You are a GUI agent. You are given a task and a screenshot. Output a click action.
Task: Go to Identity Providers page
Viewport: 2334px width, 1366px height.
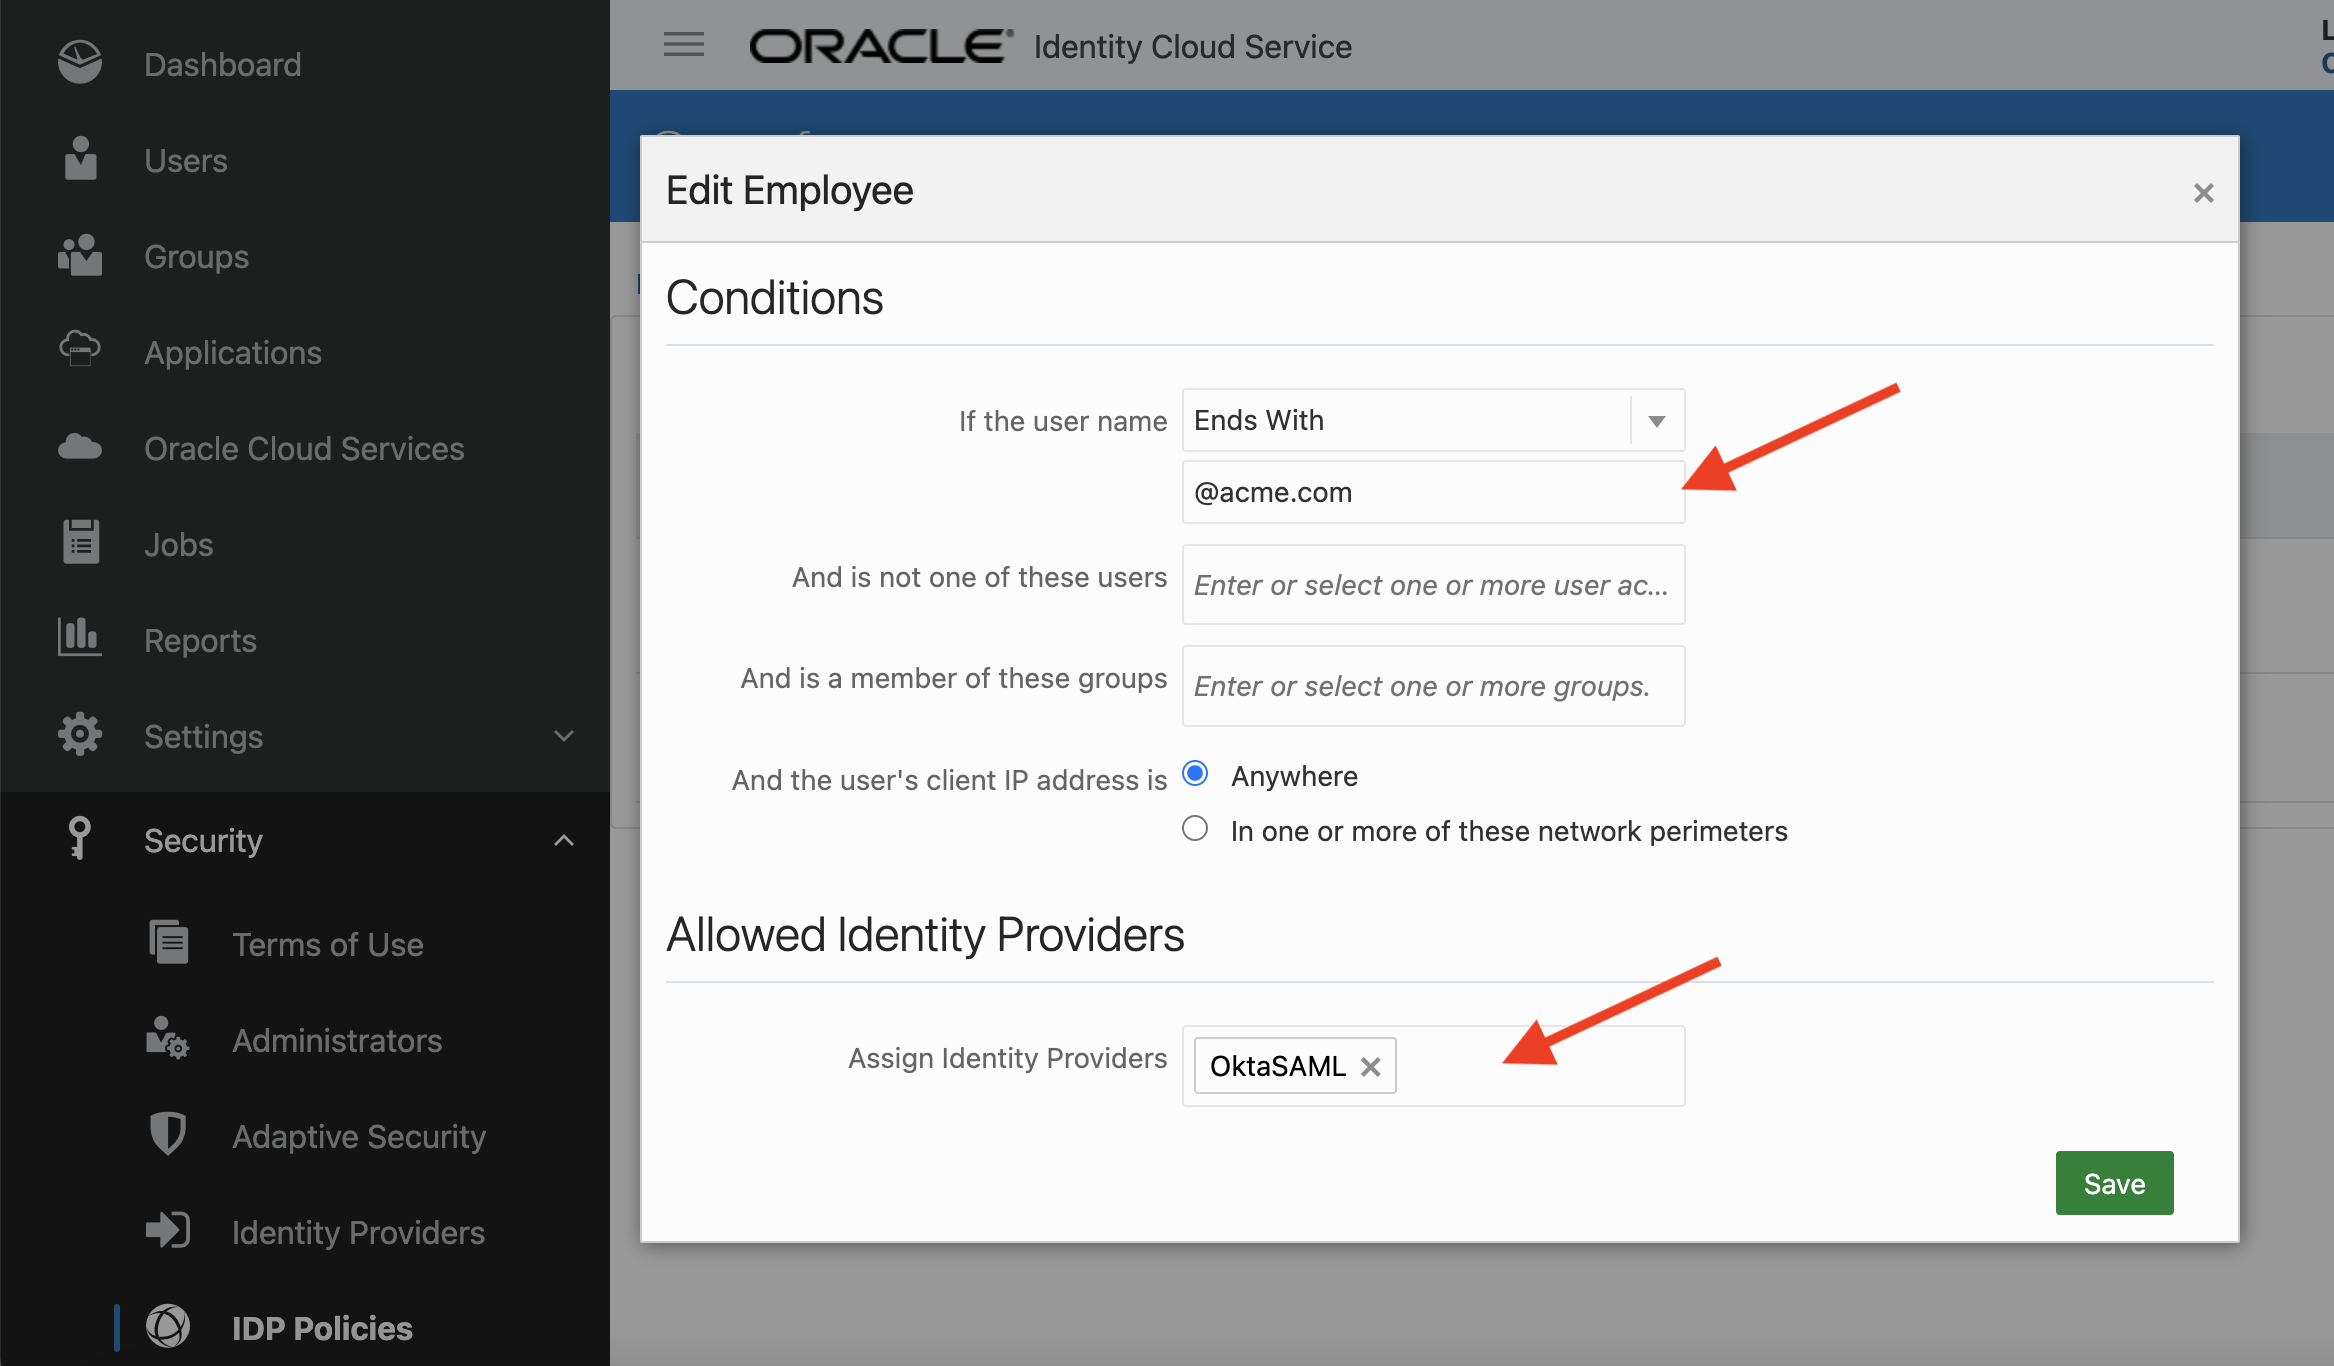(358, 1232)
